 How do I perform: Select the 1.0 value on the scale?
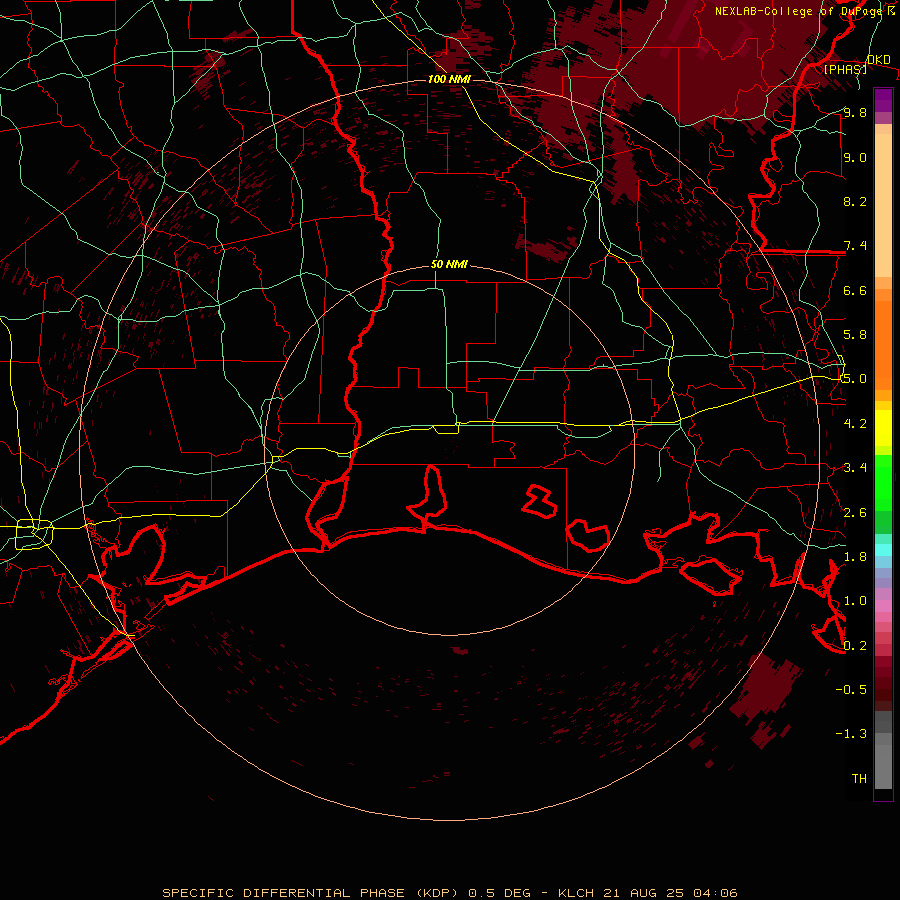pos(855,601)
